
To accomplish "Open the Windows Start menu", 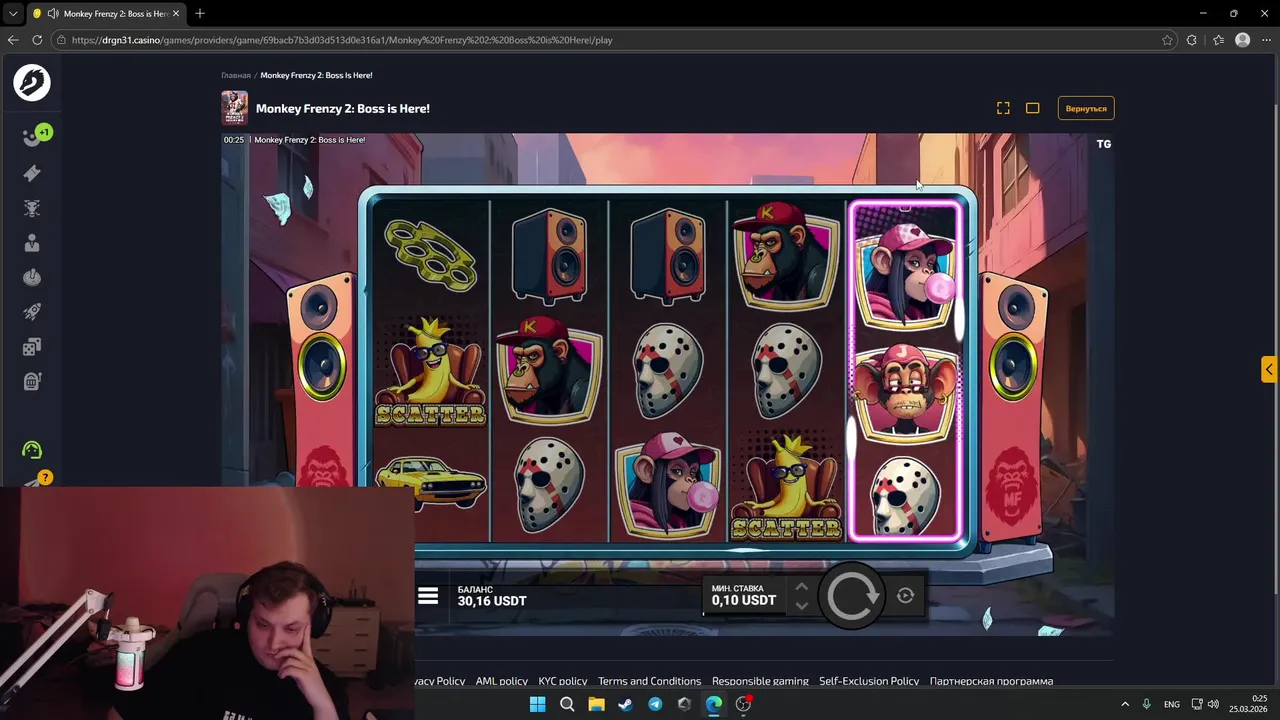I will 537,704.
